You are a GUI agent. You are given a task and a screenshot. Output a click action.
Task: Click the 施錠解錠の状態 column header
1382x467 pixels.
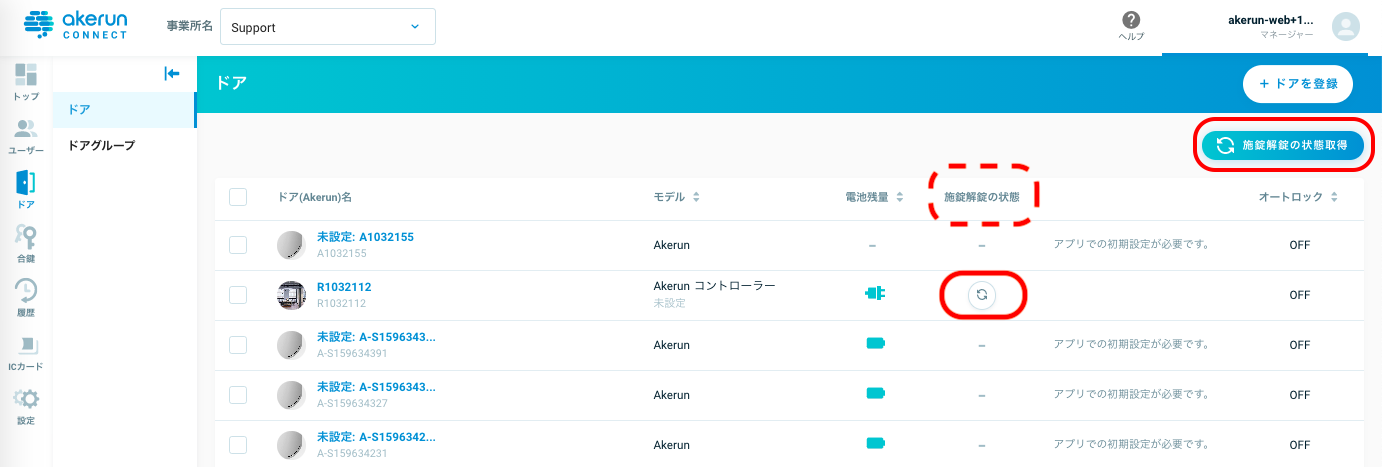[x=982, y=197]
